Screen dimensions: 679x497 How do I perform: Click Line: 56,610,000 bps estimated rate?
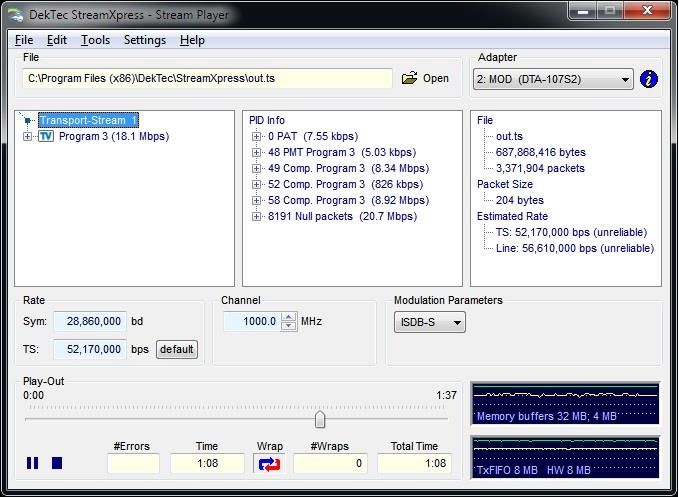point(575,248)
